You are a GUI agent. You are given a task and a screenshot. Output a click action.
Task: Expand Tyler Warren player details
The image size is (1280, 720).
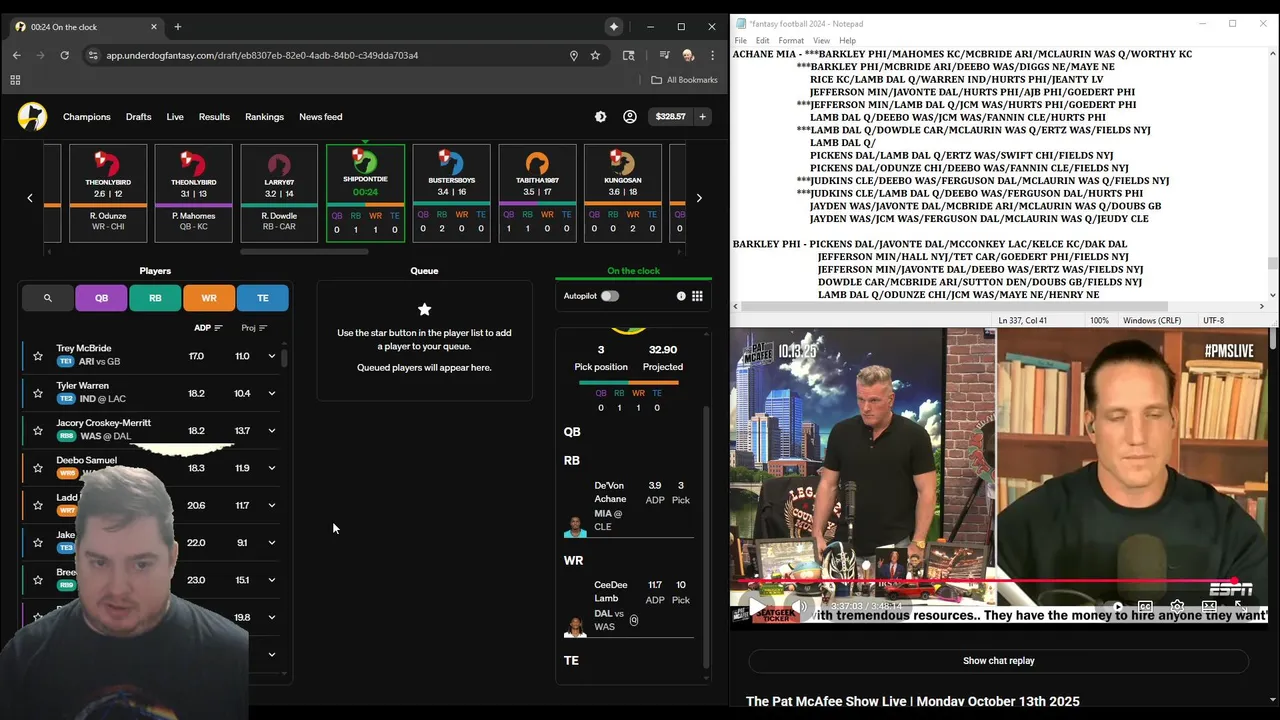click(x=271, y=393)
